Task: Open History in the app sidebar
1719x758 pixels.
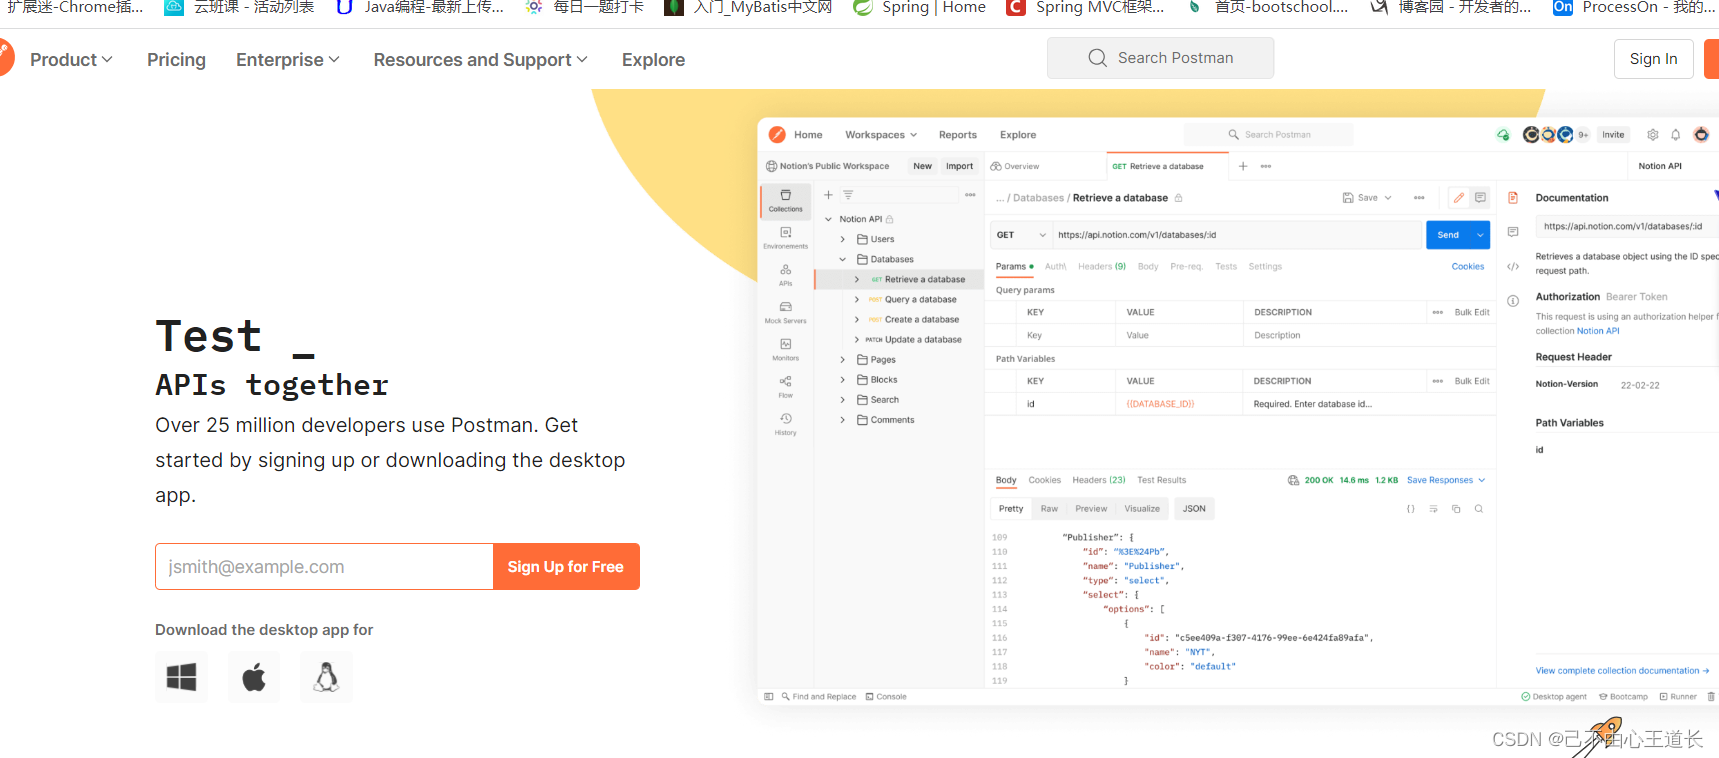Action: coord(785,424)
